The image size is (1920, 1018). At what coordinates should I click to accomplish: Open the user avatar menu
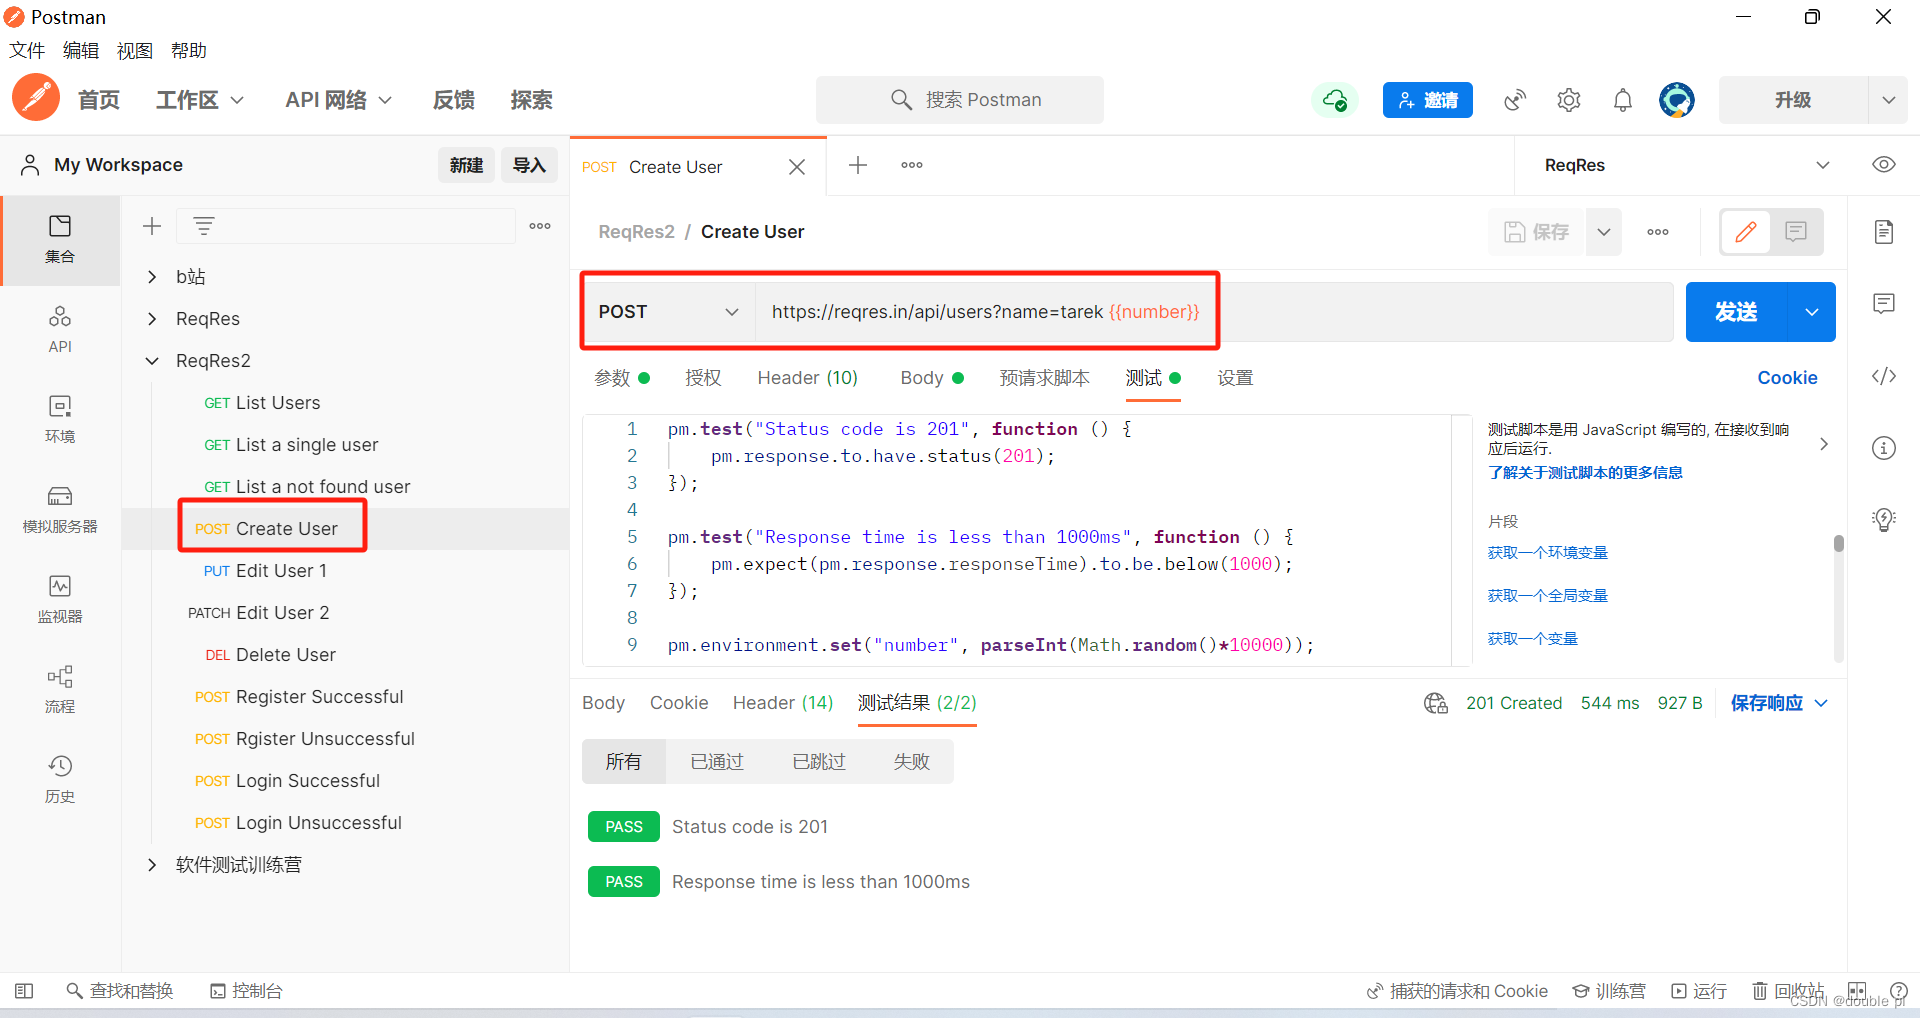pos(1677,100)
